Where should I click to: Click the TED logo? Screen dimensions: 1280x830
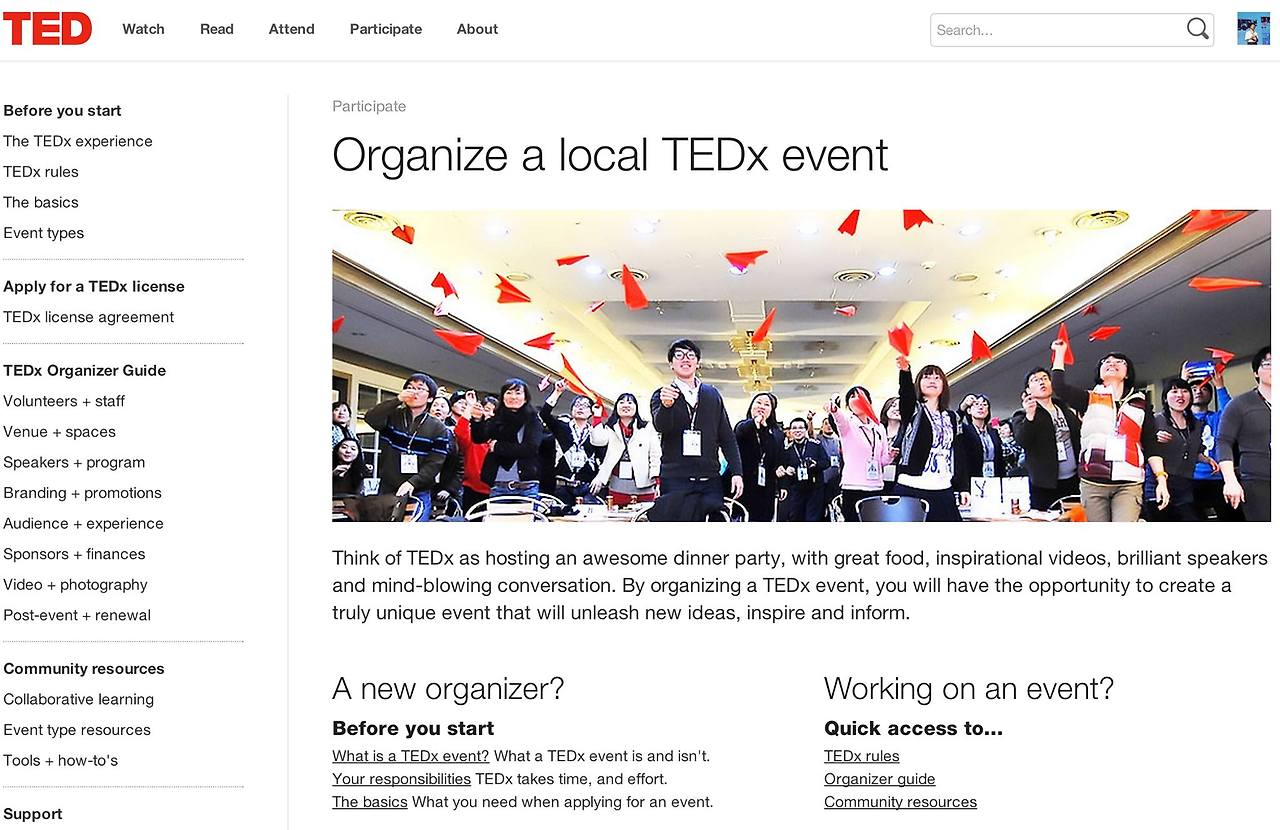click(x=47, y=29)
